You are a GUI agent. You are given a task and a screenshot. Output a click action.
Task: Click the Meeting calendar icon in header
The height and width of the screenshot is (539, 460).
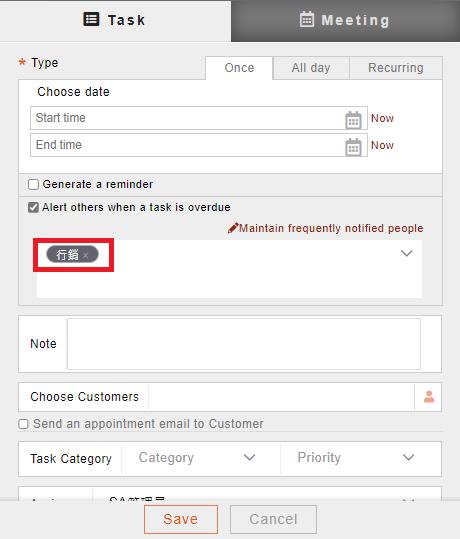(307, 19)
